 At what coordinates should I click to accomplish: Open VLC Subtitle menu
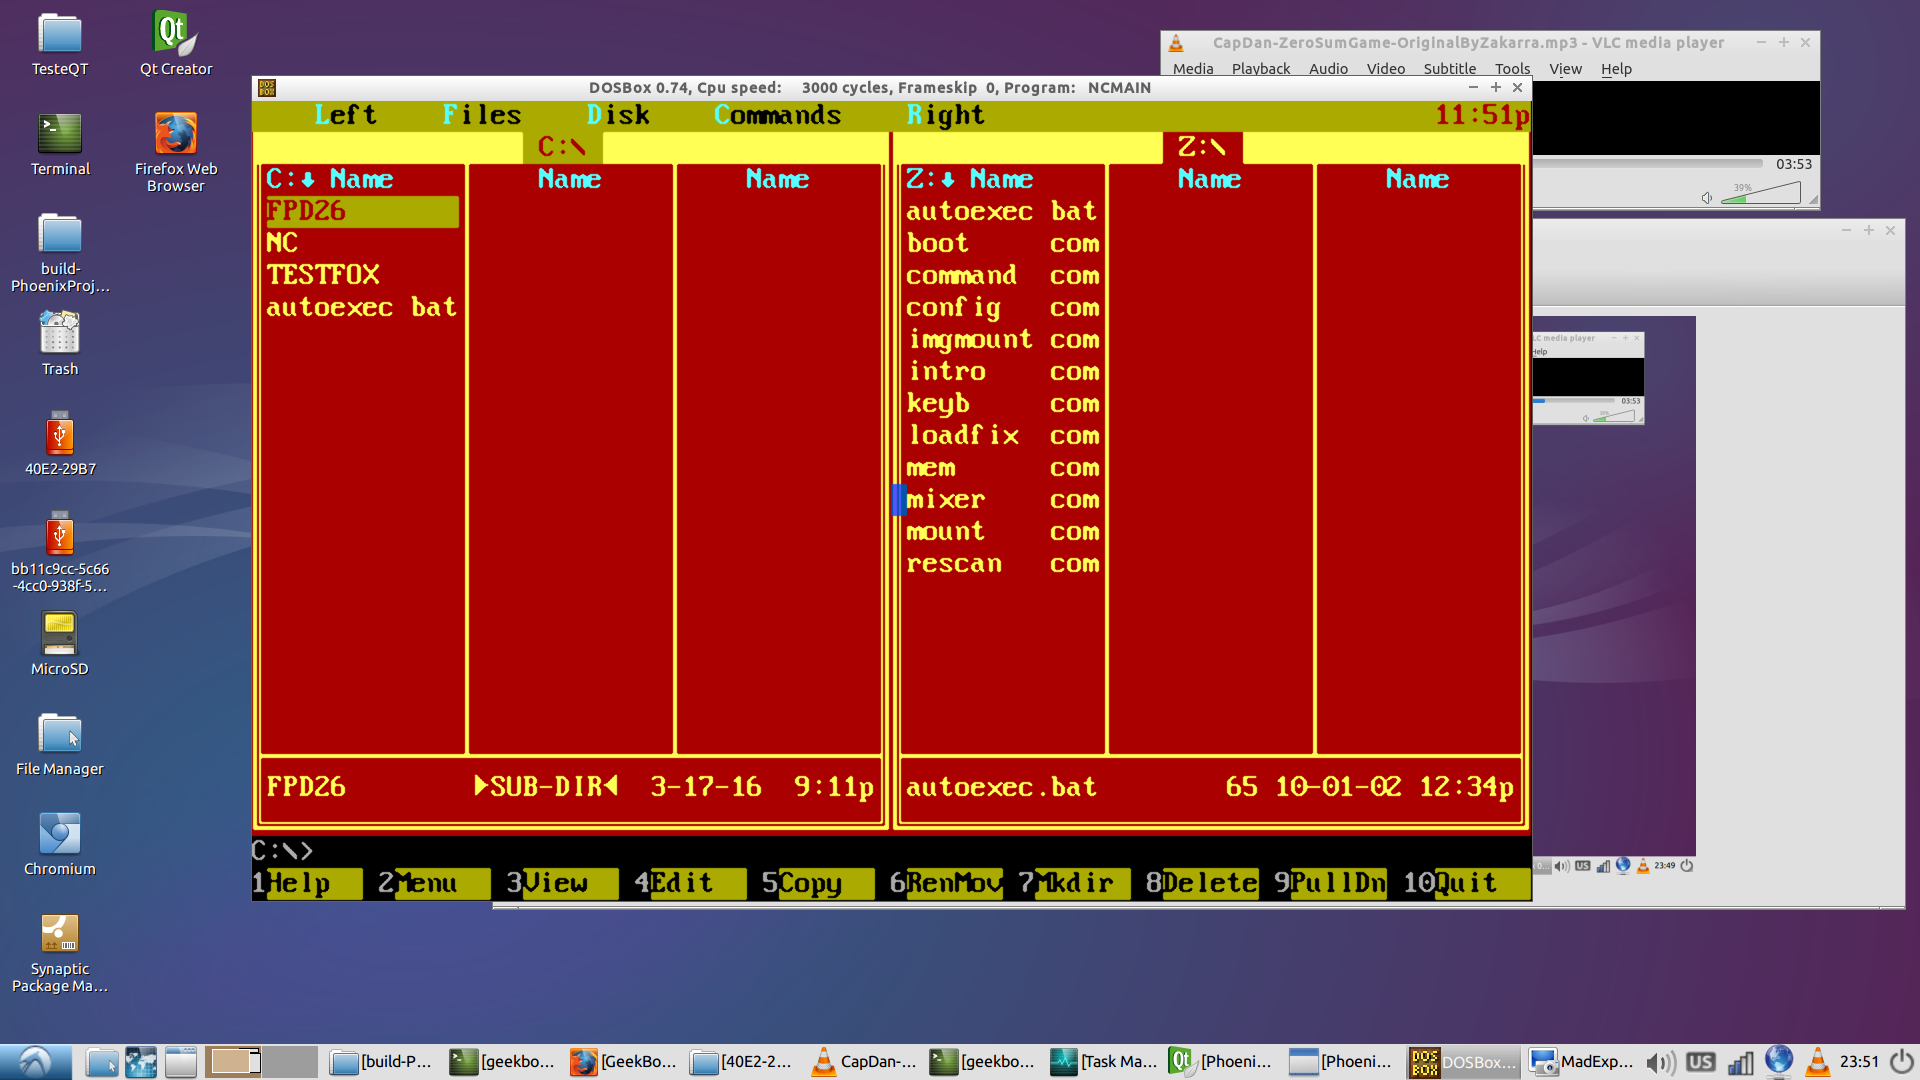1449,69
